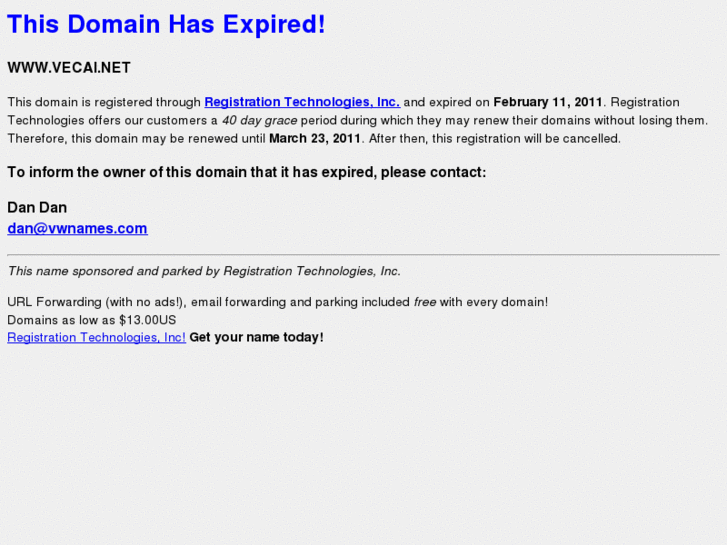
Task: Click the 'email forwarding and parking included' text
Action: pos(300,301)
